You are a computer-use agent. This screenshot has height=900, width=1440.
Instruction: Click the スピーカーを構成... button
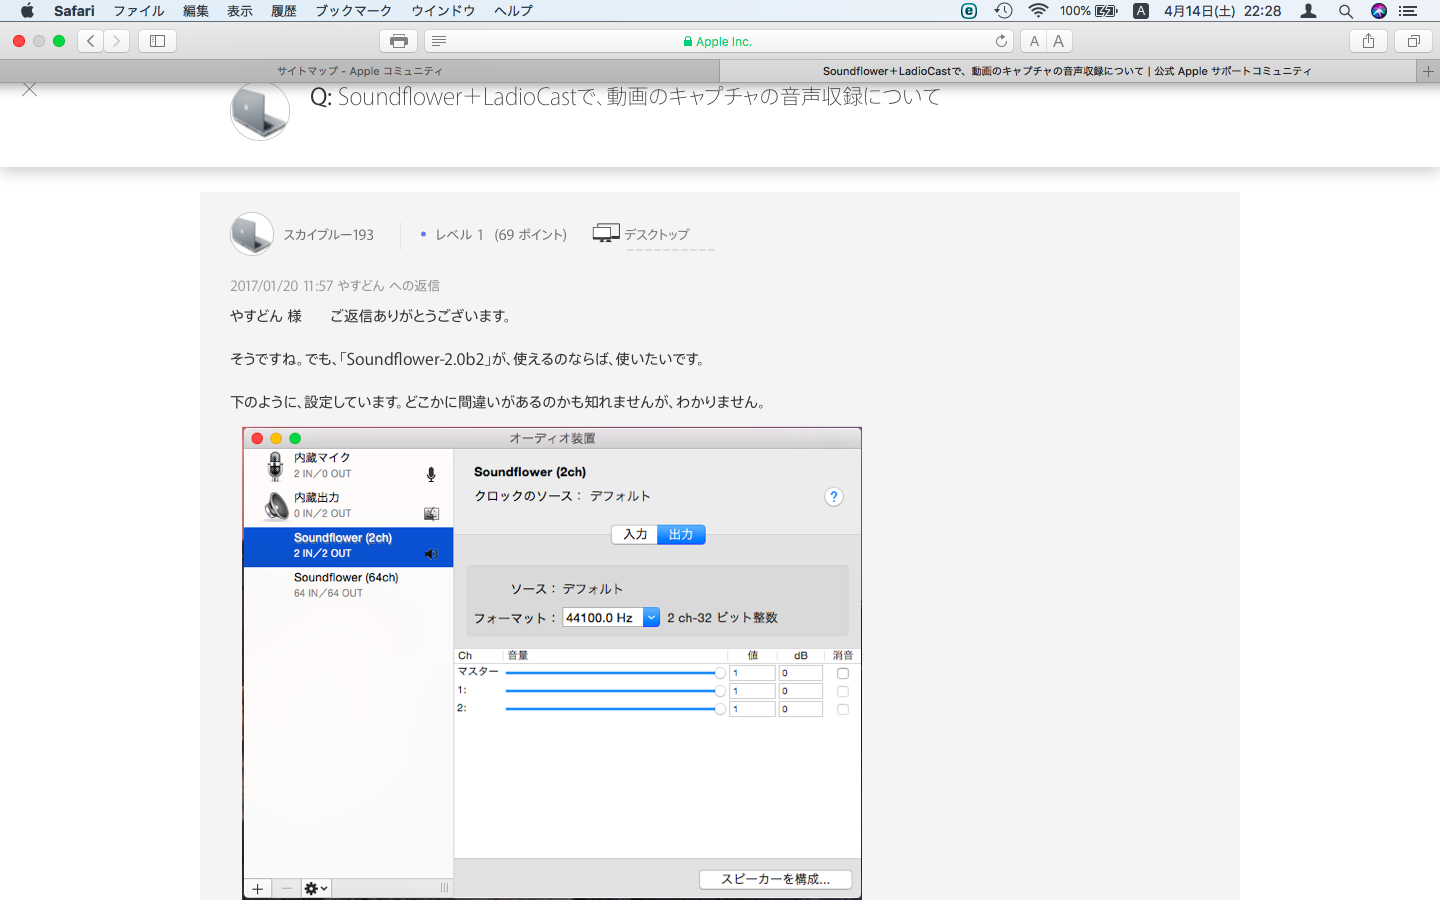pos(775,879)
